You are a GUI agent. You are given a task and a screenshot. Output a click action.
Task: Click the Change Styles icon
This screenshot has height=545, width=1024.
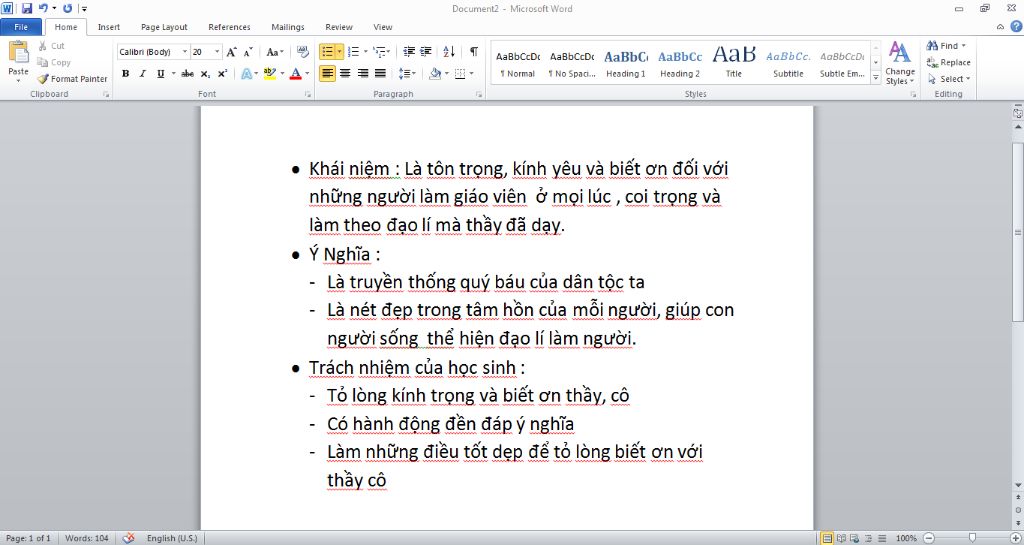899,62
